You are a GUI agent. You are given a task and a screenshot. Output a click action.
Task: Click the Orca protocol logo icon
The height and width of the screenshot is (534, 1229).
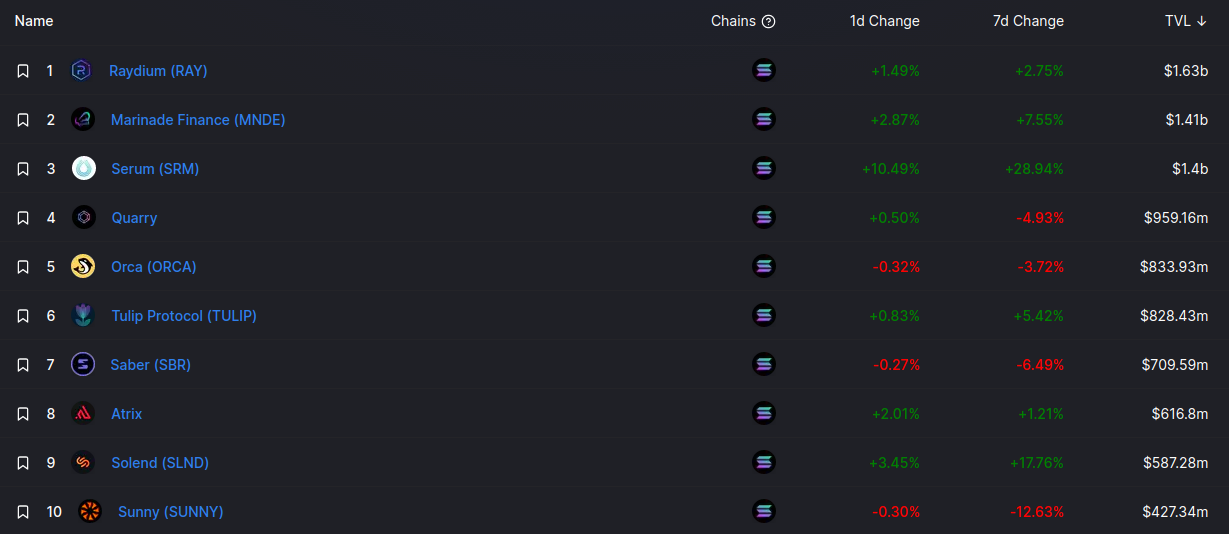[x=83, y=267]
